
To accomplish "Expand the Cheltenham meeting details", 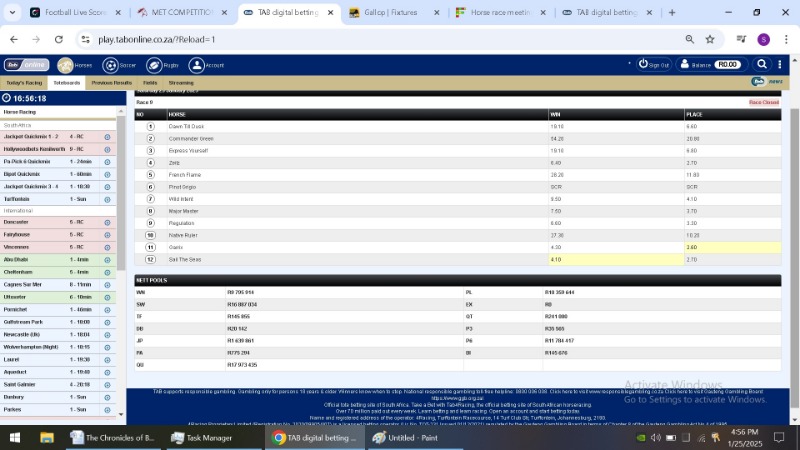I will [x=107, y=272].
